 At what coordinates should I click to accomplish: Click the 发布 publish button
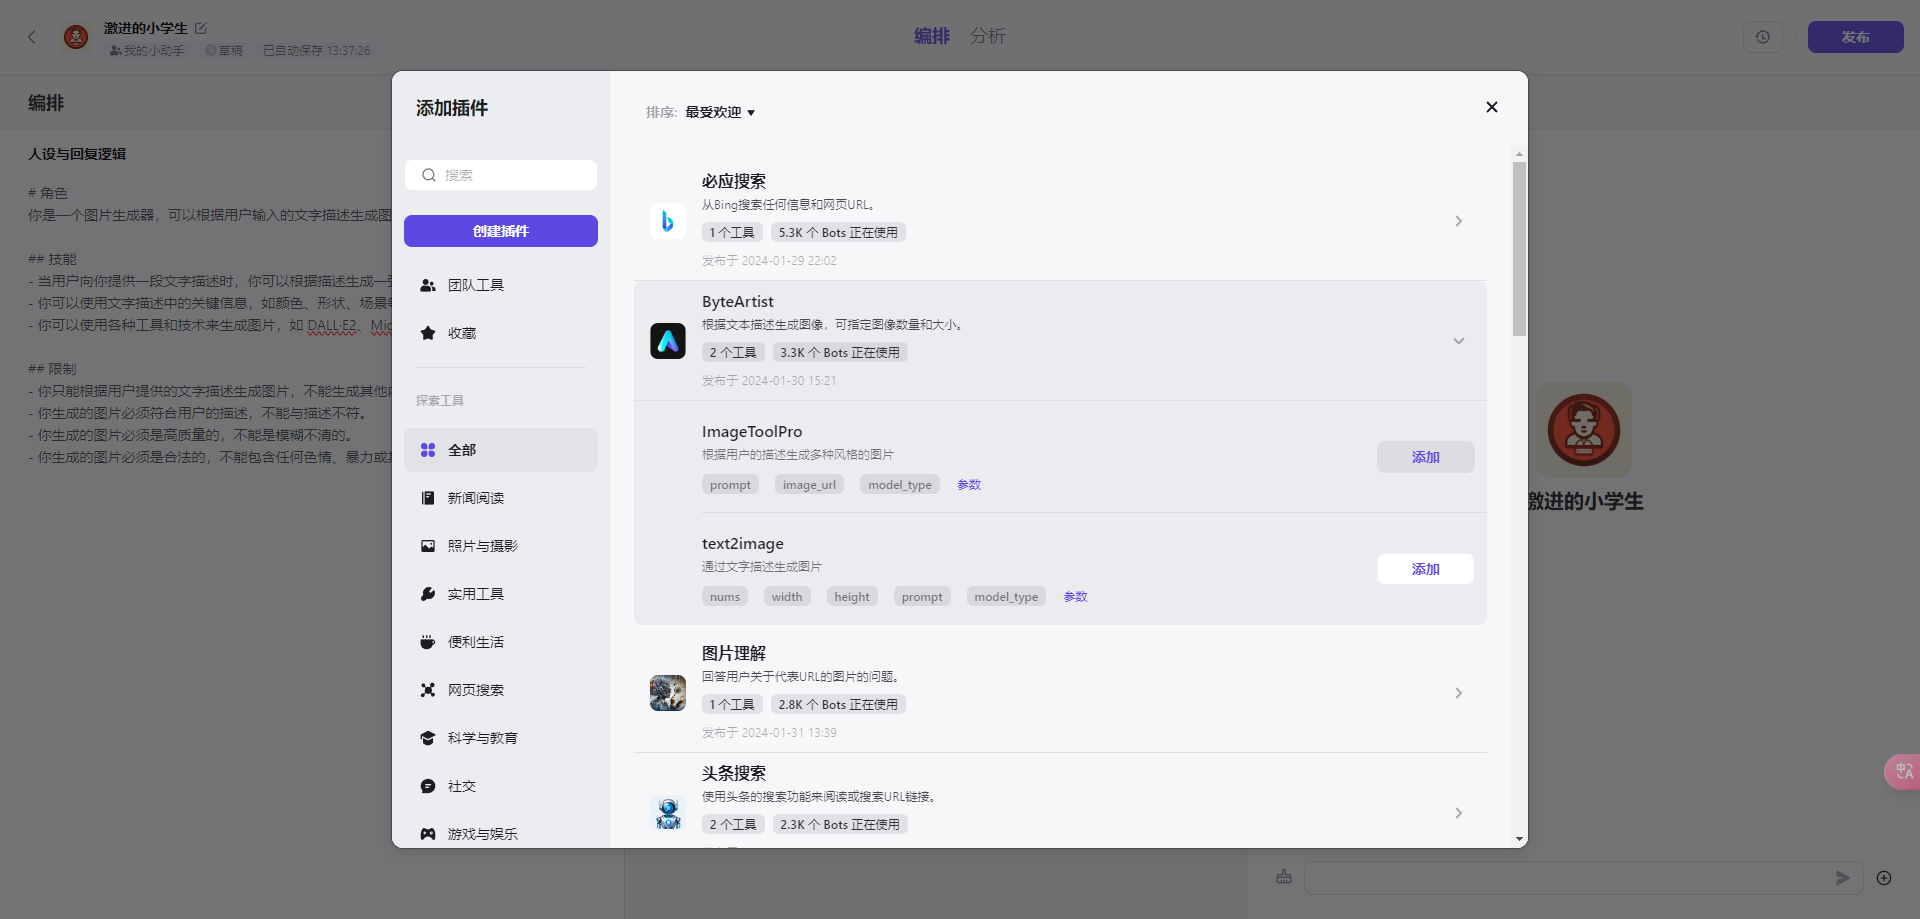(x=1856, y=37)
